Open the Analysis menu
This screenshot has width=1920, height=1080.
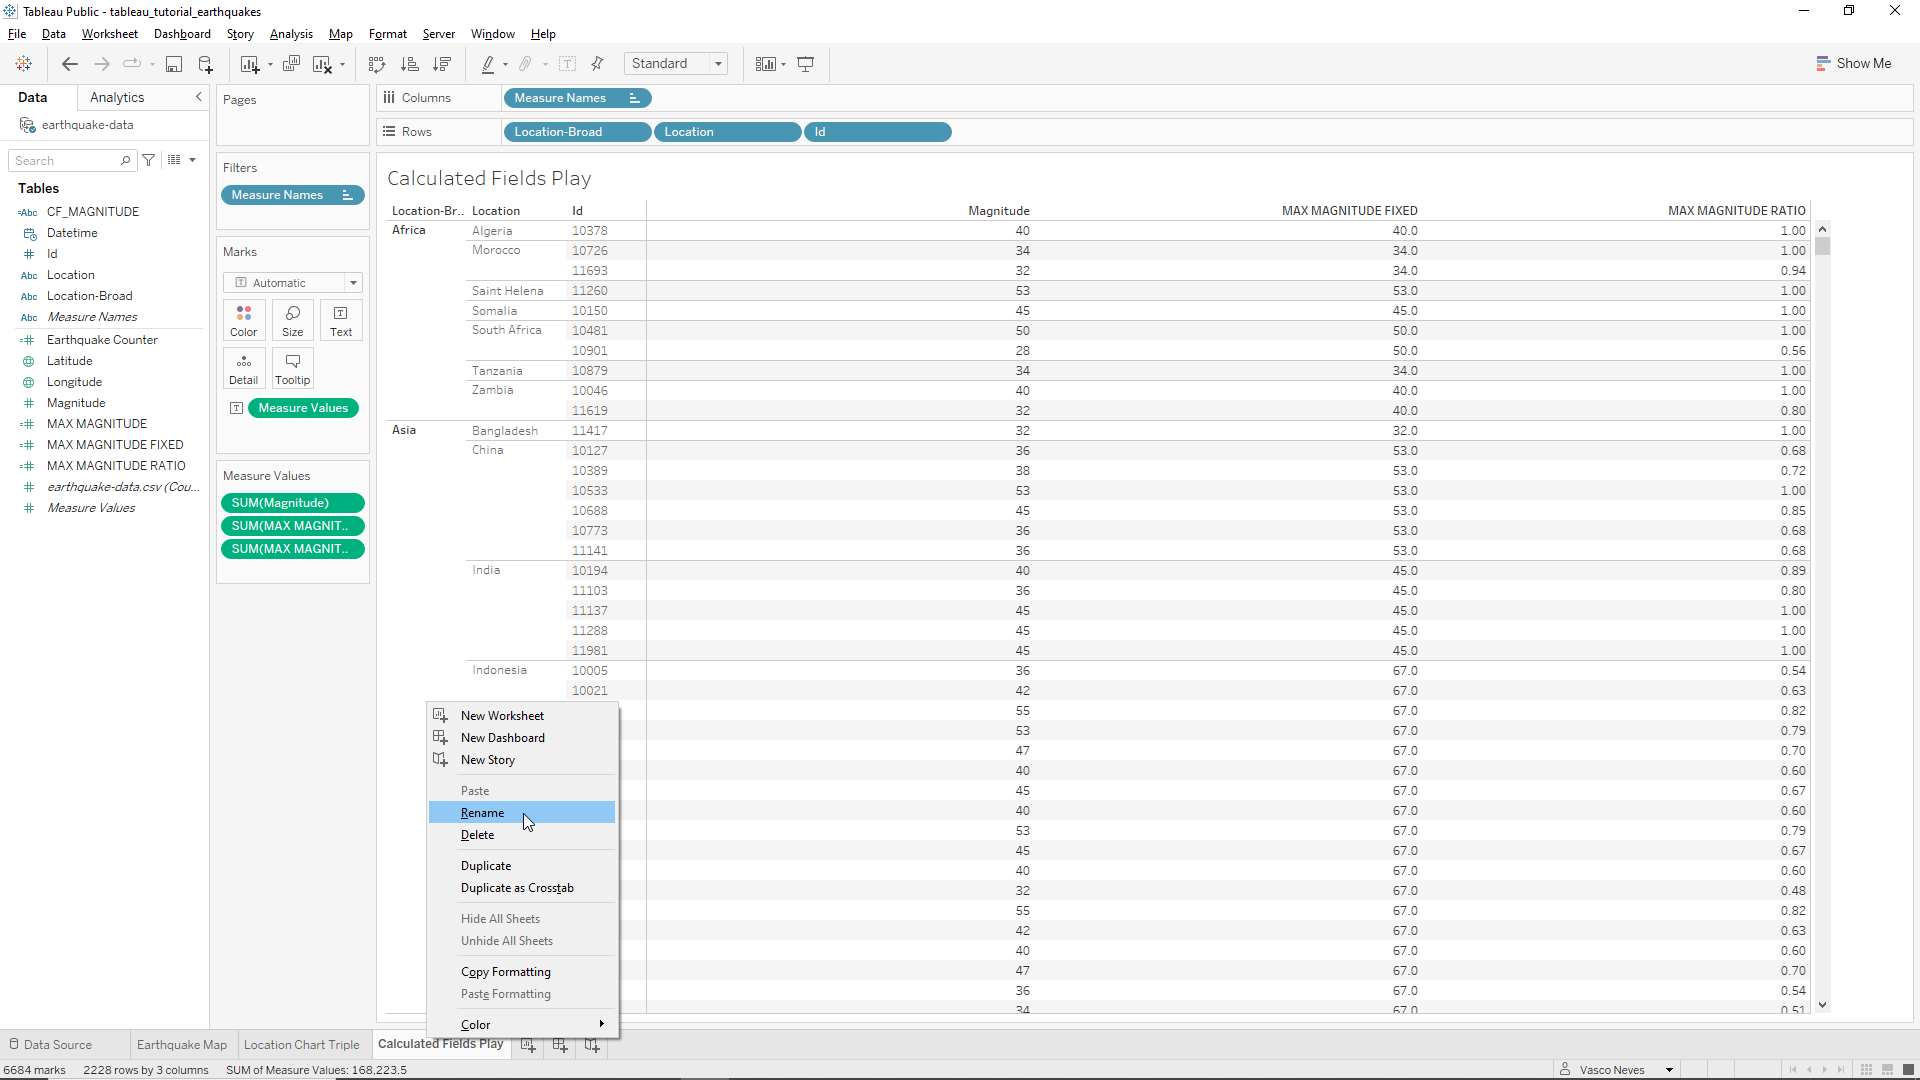tap(291, 34)
